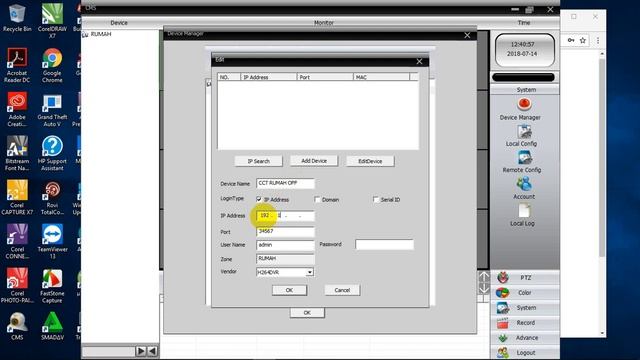Image resolution: width=640 pixels, height=360 pixels.
Task: Click the Password input field
Action: coord(384,244)
